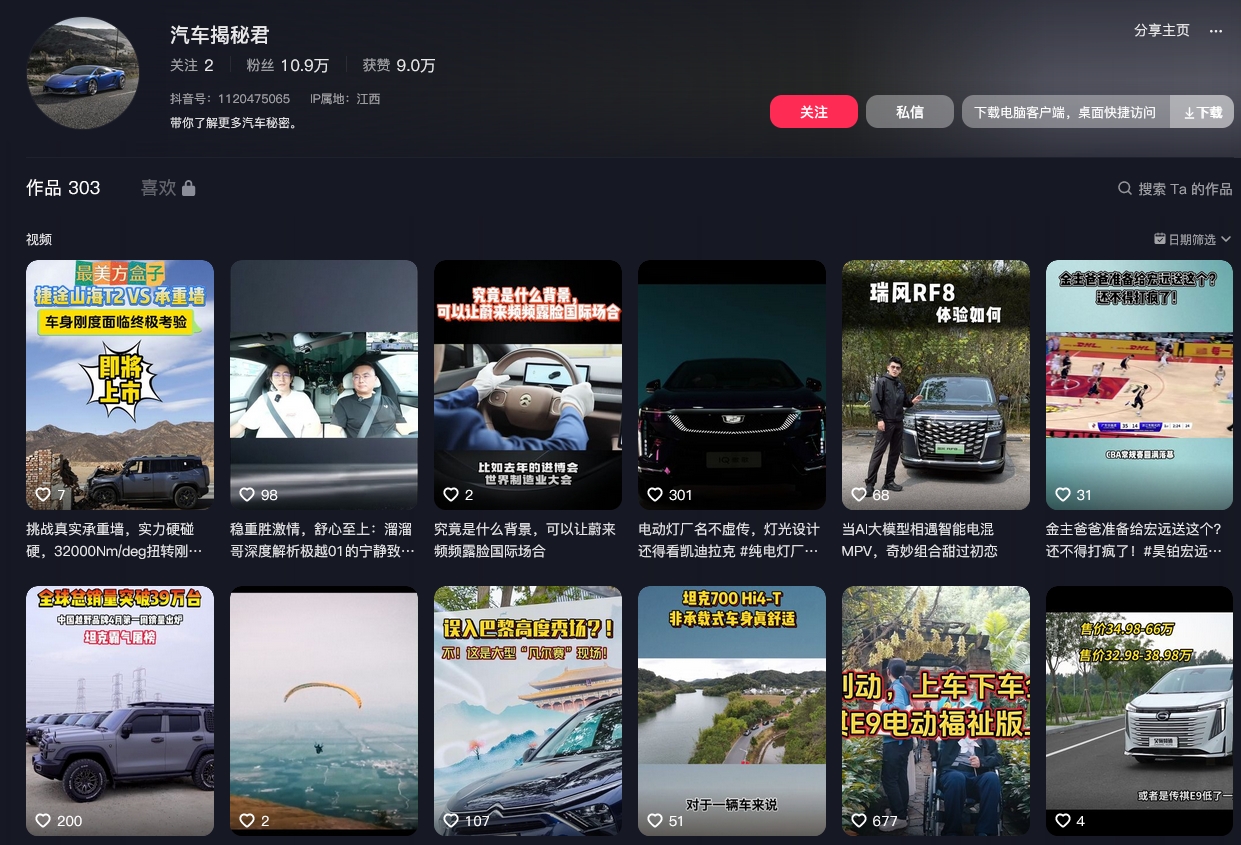Click heart icon on the paraglider video

pos(247,820)
